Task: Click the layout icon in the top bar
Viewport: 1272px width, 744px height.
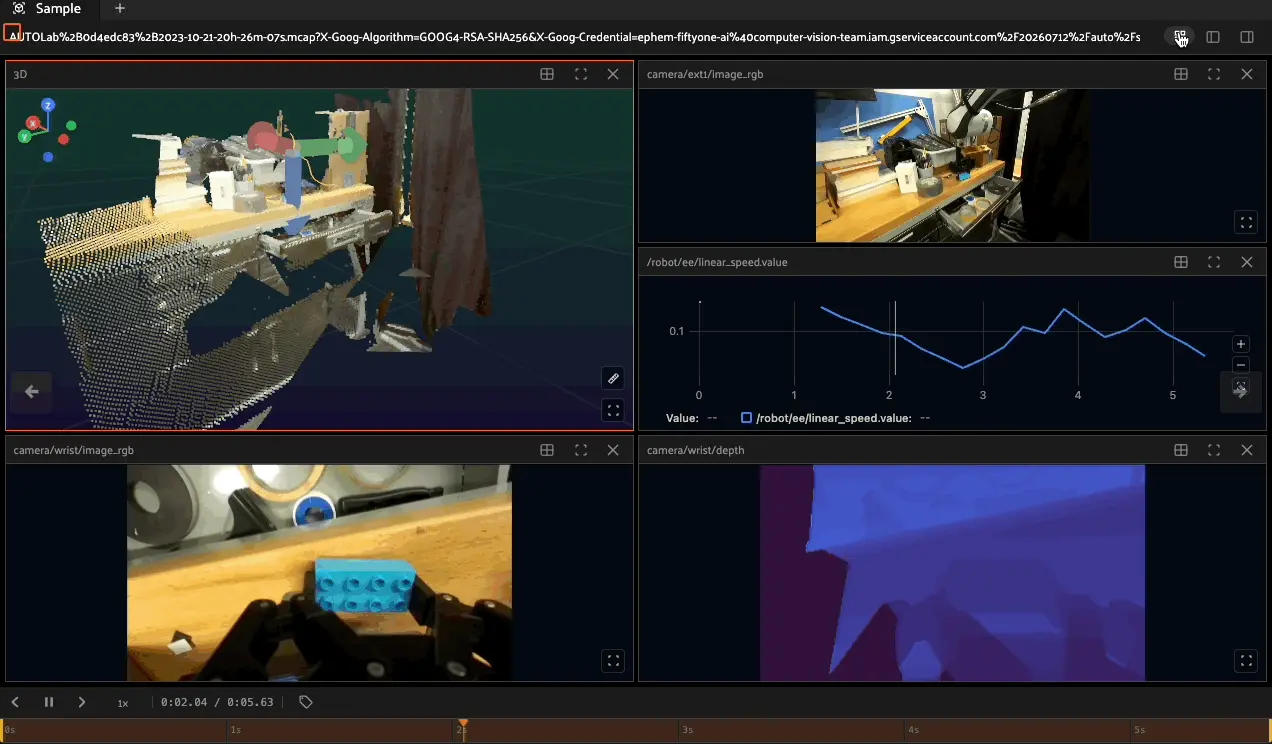Action: click(1181, 37)
